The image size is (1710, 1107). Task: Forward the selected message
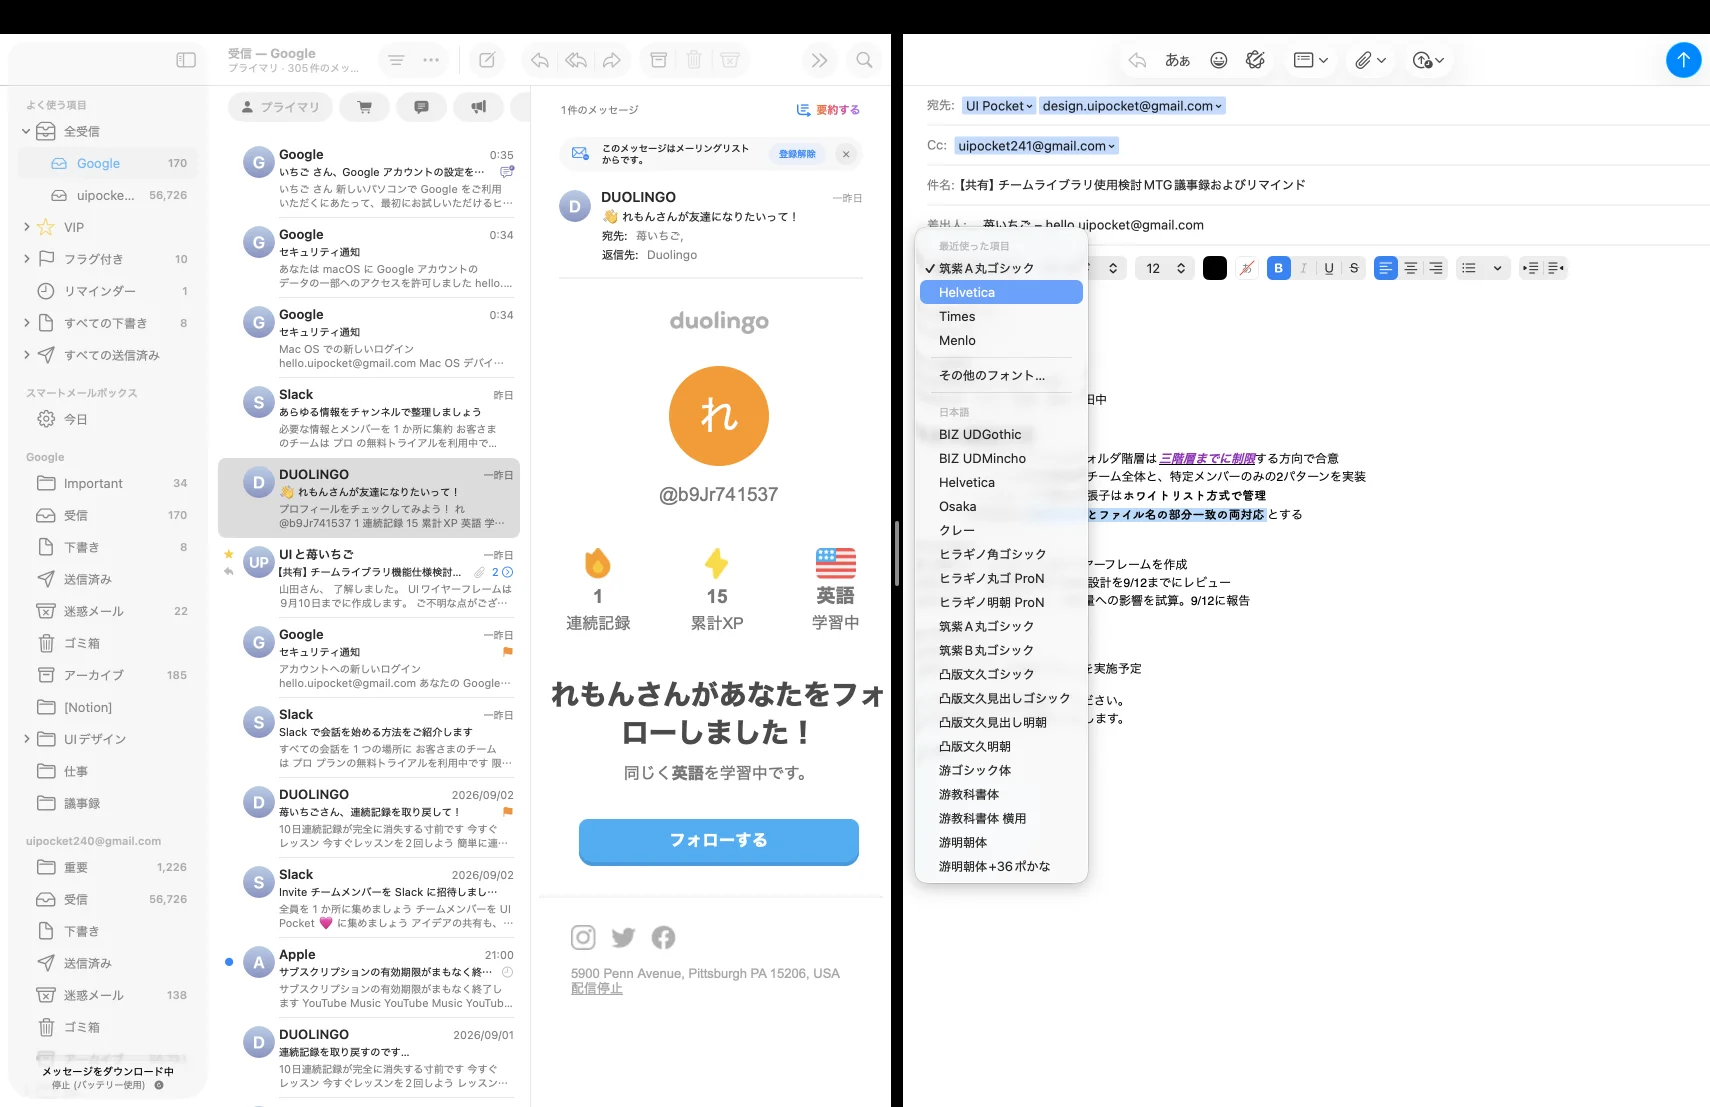click(x=612, y=60)
